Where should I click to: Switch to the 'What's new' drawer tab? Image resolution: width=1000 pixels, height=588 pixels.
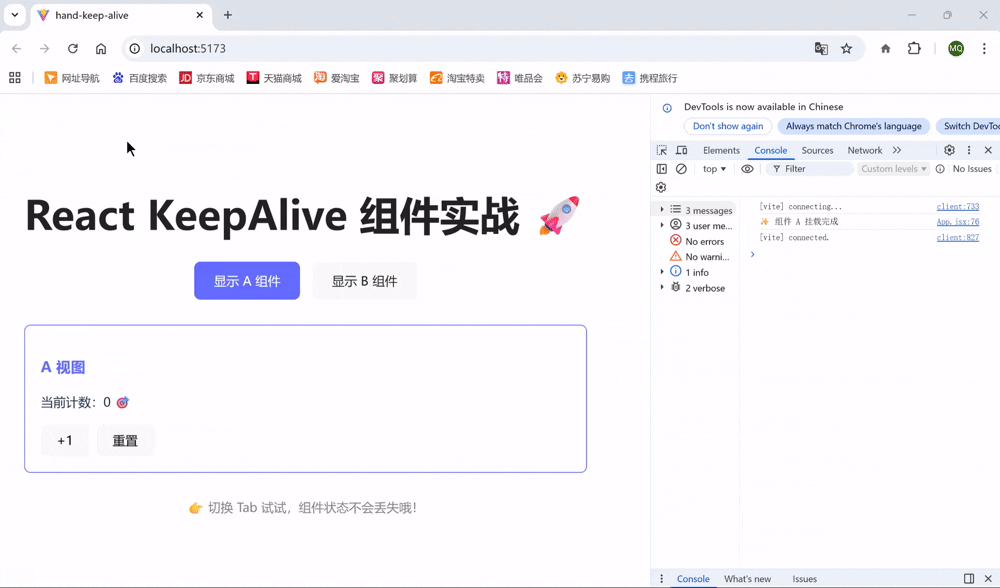pyautogui.click(x=747, y=578)
